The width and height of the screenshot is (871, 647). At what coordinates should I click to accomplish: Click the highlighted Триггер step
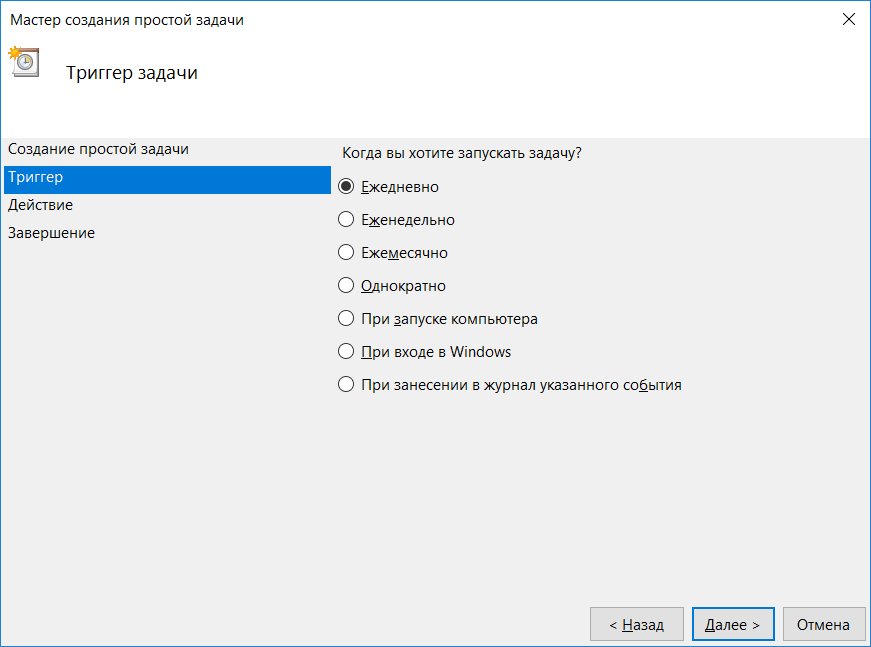[167, 179]
